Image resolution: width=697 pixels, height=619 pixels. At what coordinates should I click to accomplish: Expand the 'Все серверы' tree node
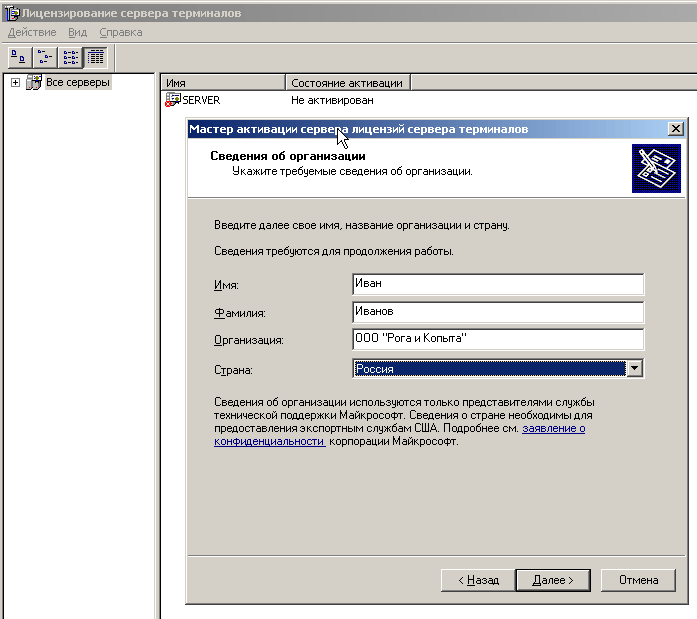(15, 83)
